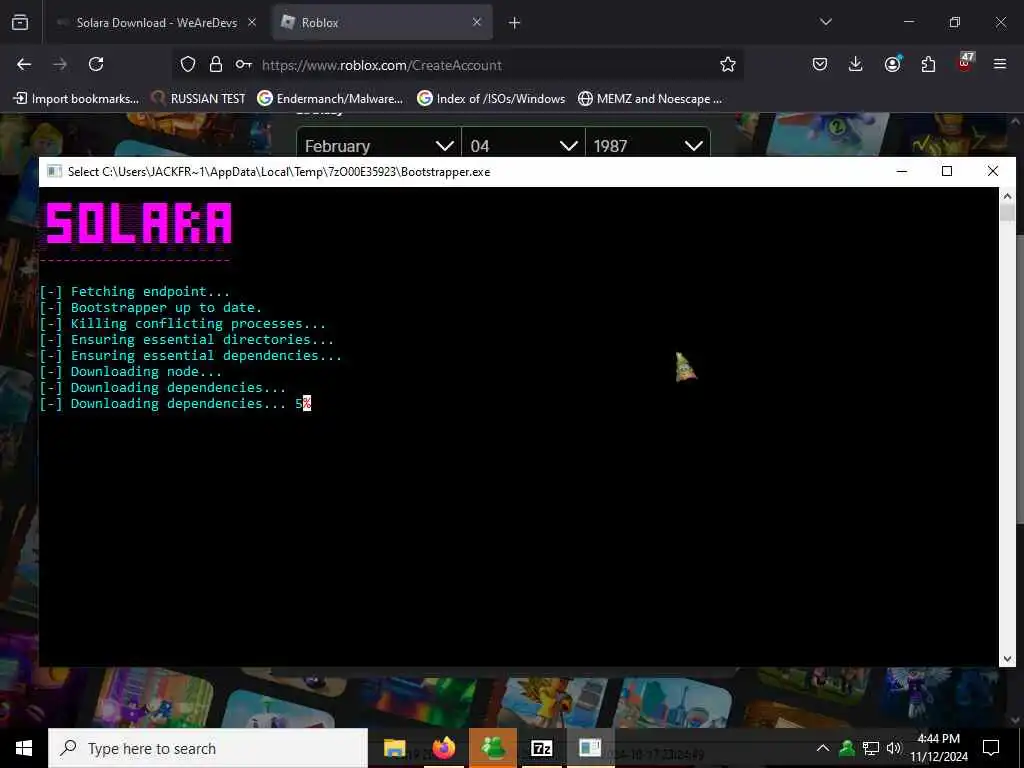The width and height of the screenshot is (1024, 768).
Task: Click console scrollbar down arrow
Action: pyautogui.click(x=1006, y=658)
